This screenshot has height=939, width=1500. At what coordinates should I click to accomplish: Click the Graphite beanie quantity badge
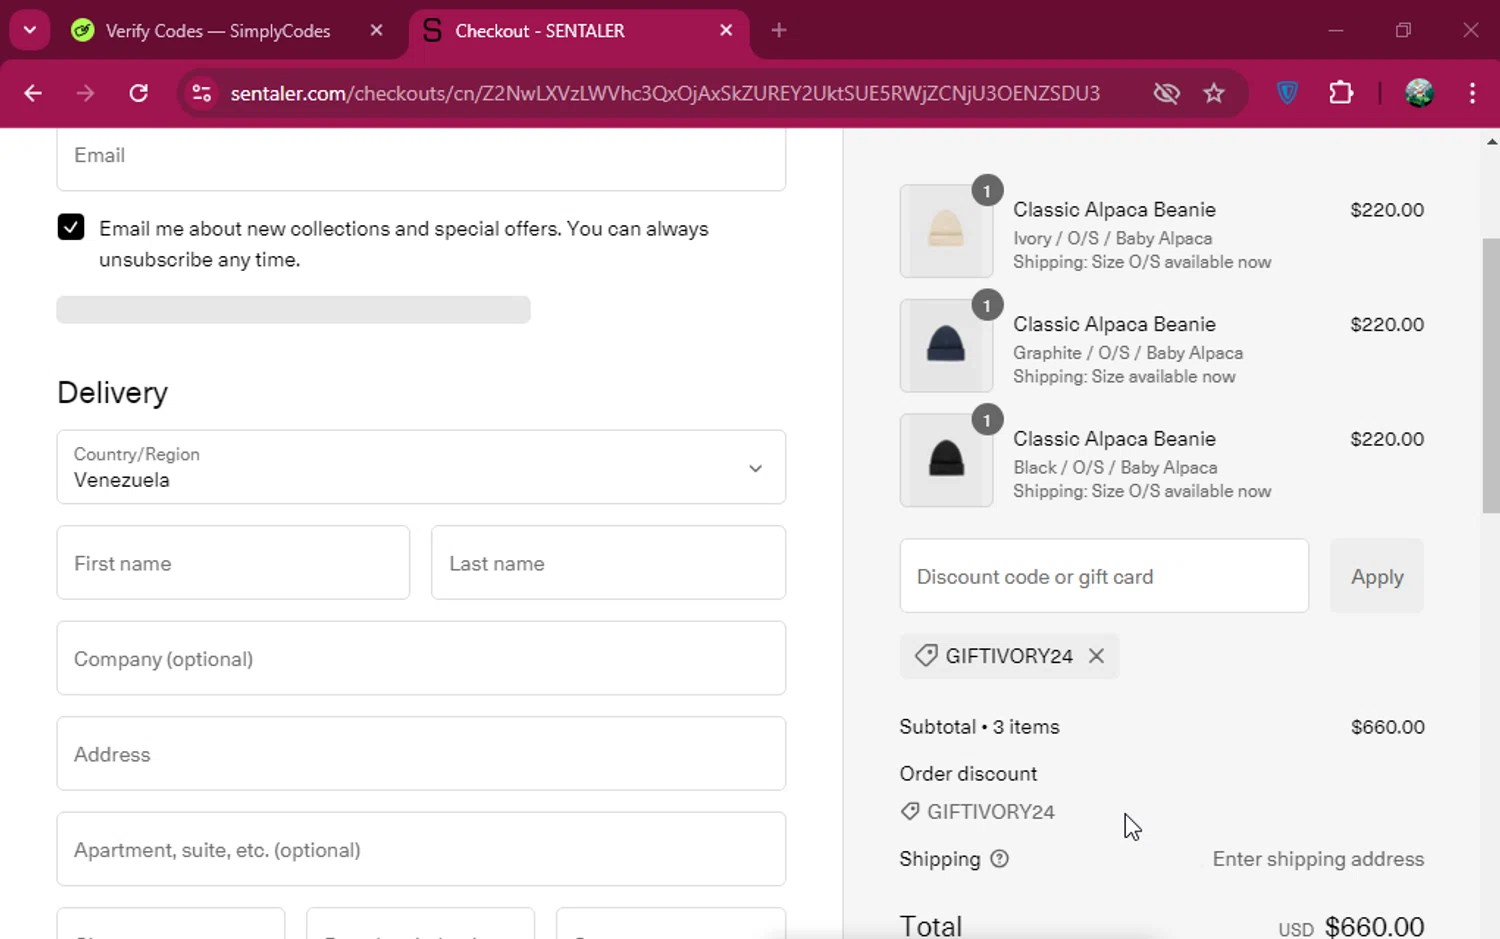987,306
